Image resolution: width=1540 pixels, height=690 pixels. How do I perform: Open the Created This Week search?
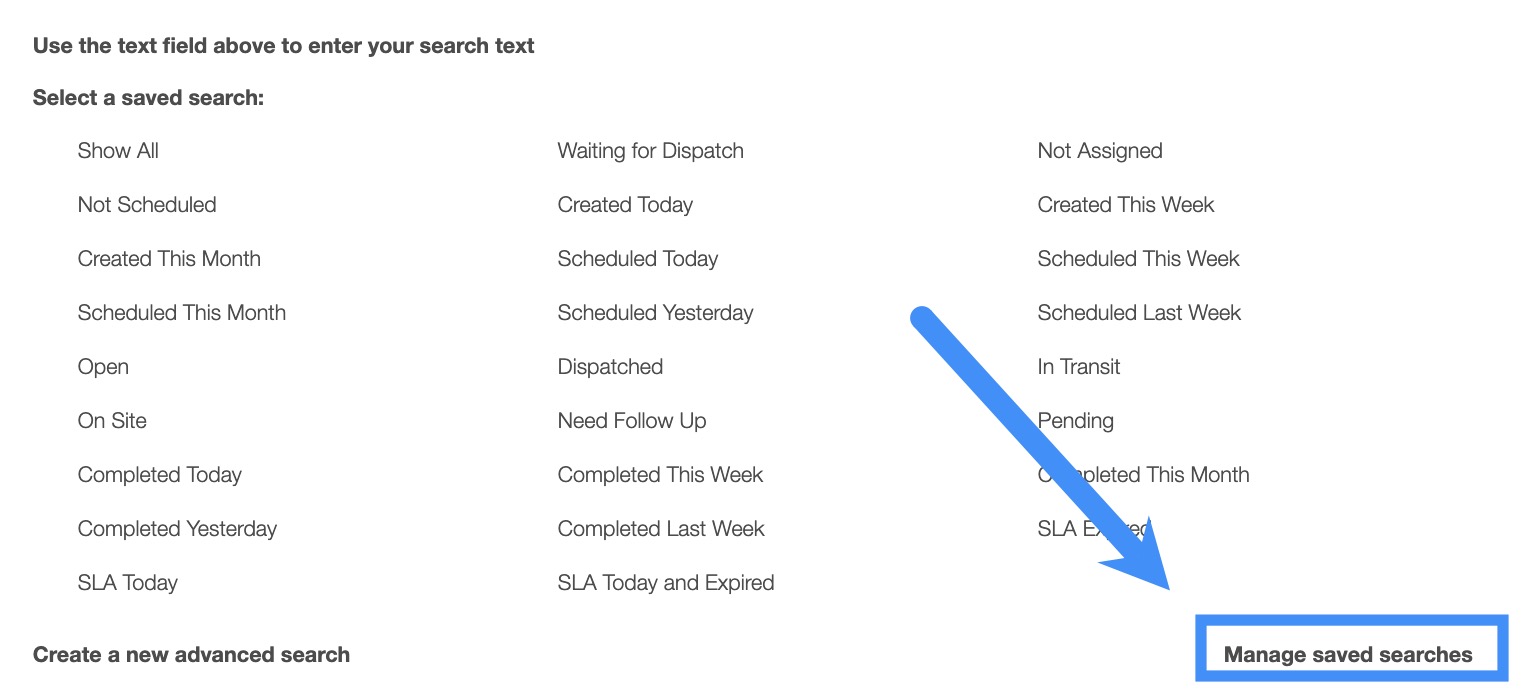1125,205
